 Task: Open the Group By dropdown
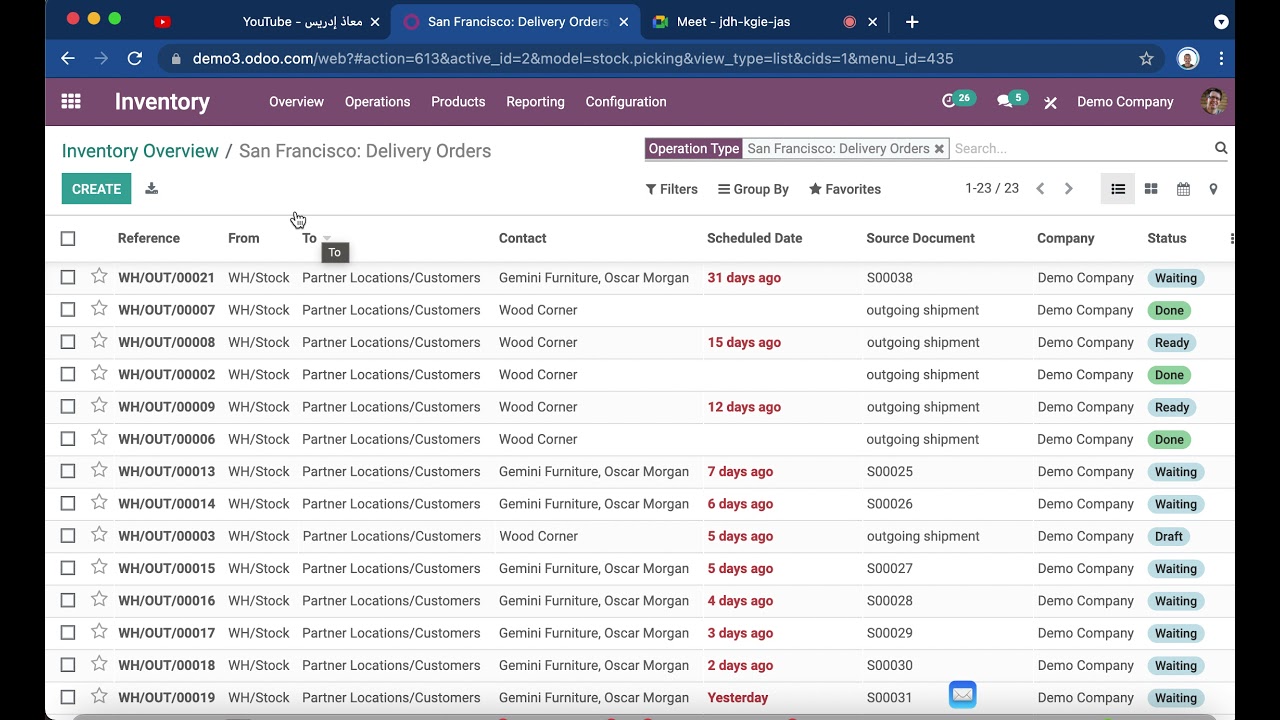[753, 189]
